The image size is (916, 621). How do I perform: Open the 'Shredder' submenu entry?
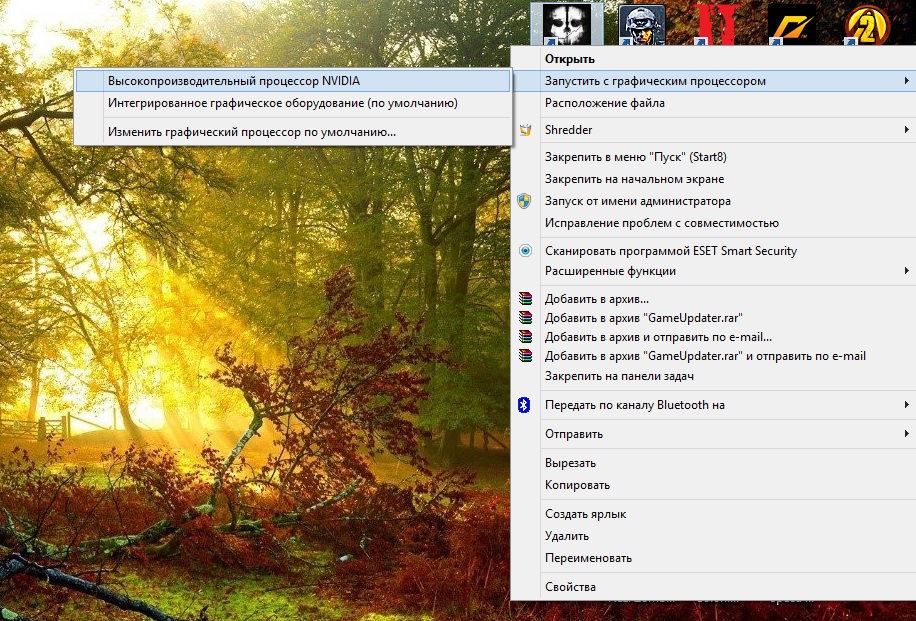click(713, 130)
